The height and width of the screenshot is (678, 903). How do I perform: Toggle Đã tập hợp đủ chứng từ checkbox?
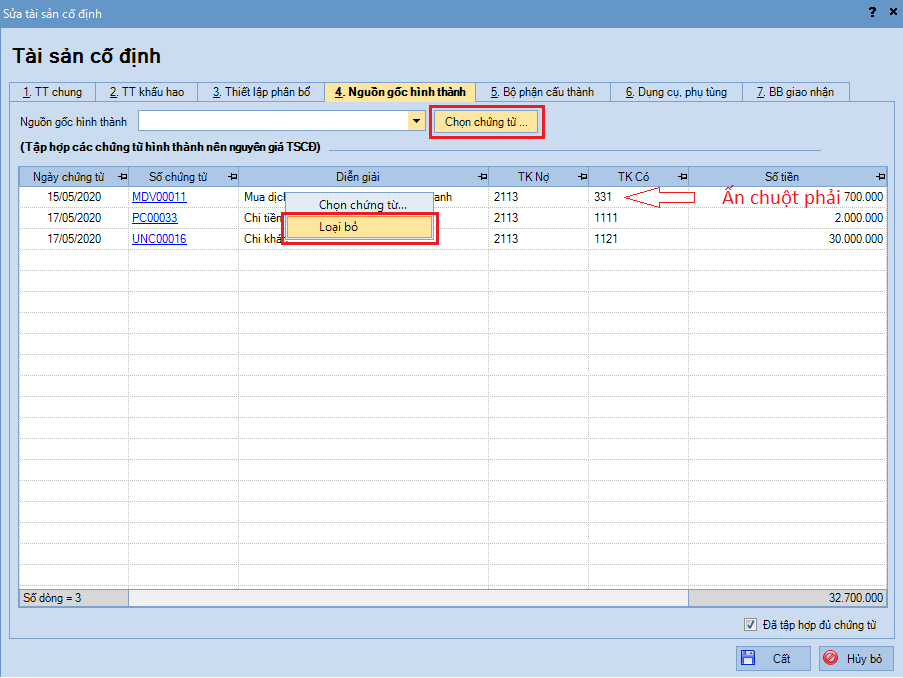[x=750, y=624]
